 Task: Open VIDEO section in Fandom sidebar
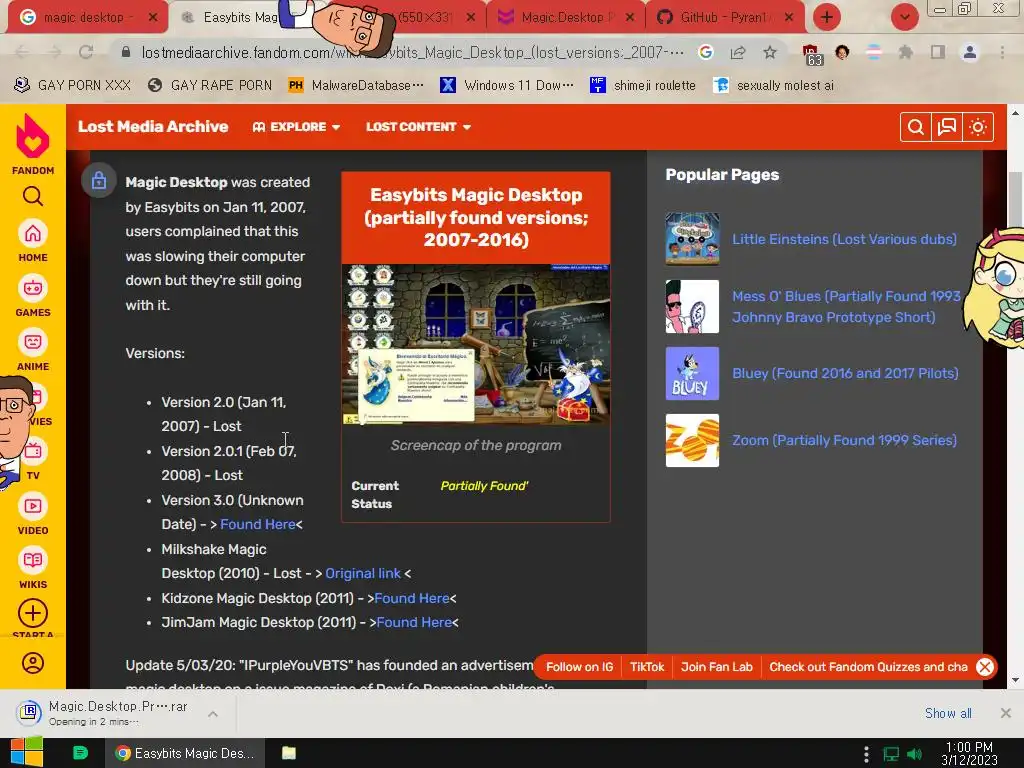(x=33, y=515)
